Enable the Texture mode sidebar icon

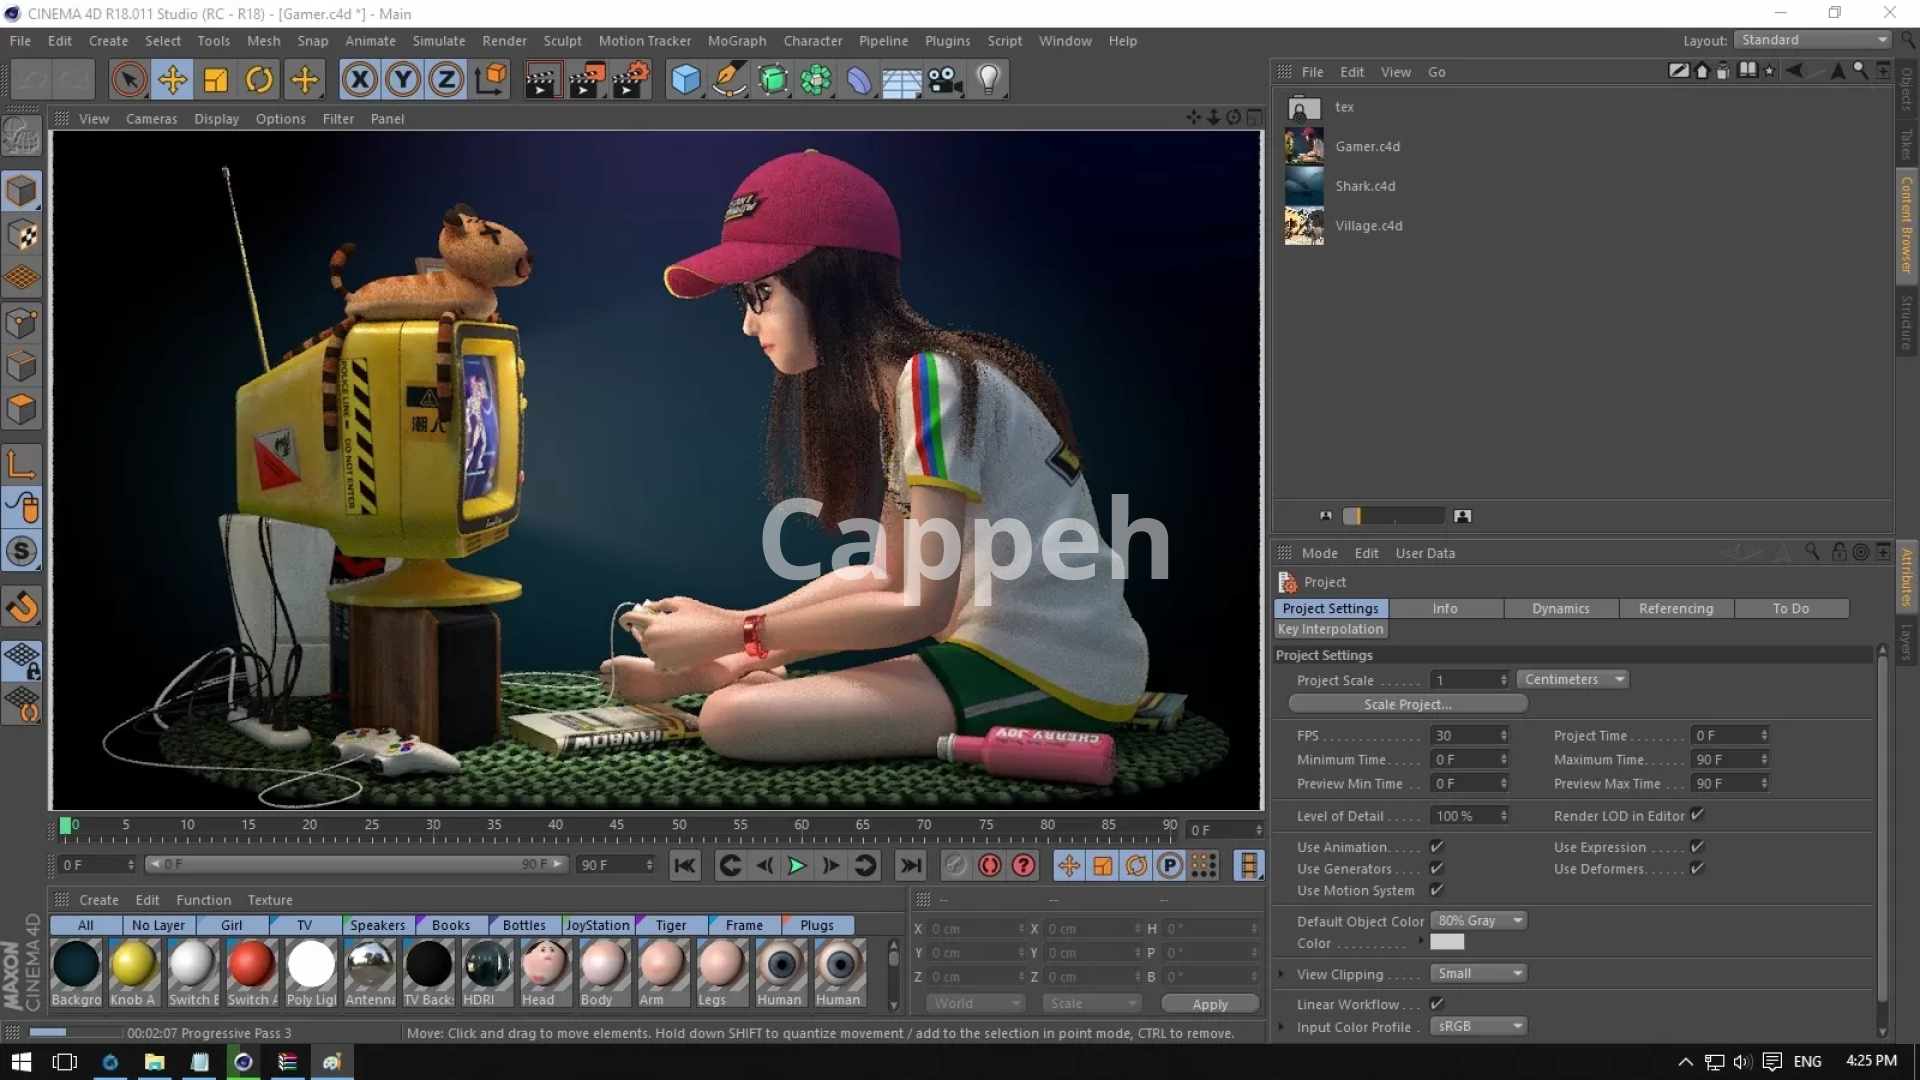[22, 236]
